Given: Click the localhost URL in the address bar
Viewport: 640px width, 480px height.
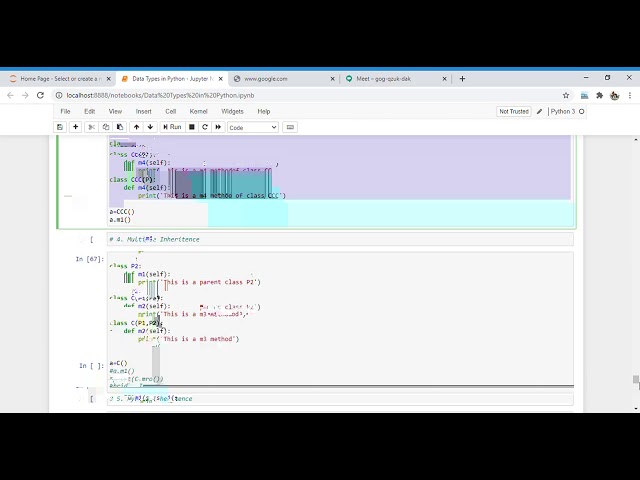Looking at the screenshot, I should pyautogui.click(x=160, y=96).
